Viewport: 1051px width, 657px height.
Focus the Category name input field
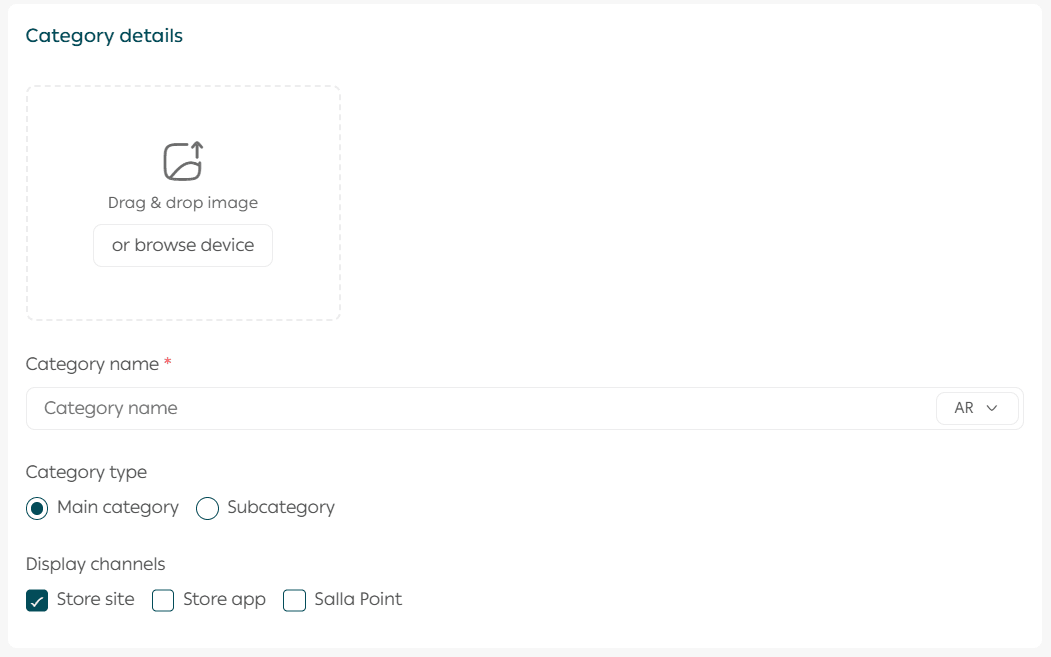pos(480,408)
